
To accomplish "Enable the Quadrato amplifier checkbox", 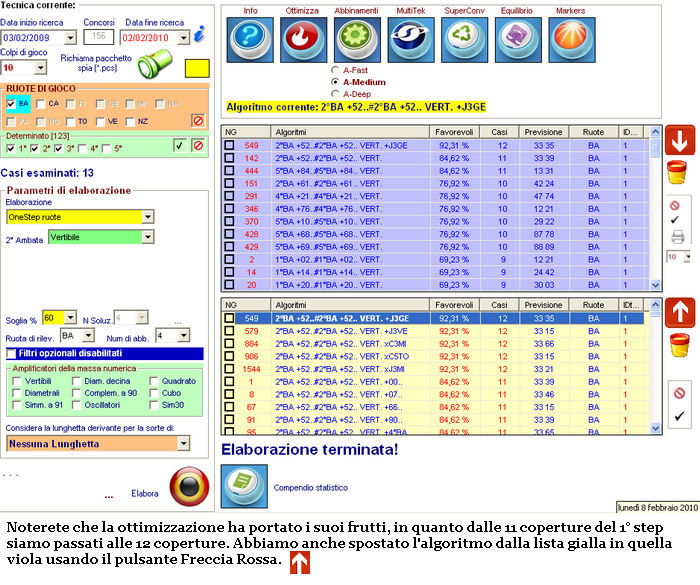I will (x=154, y=381).
